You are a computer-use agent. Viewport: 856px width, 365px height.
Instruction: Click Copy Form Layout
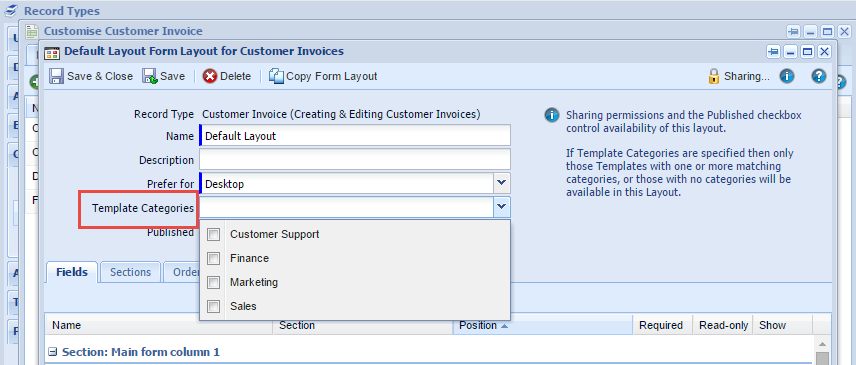pos(323,76)
